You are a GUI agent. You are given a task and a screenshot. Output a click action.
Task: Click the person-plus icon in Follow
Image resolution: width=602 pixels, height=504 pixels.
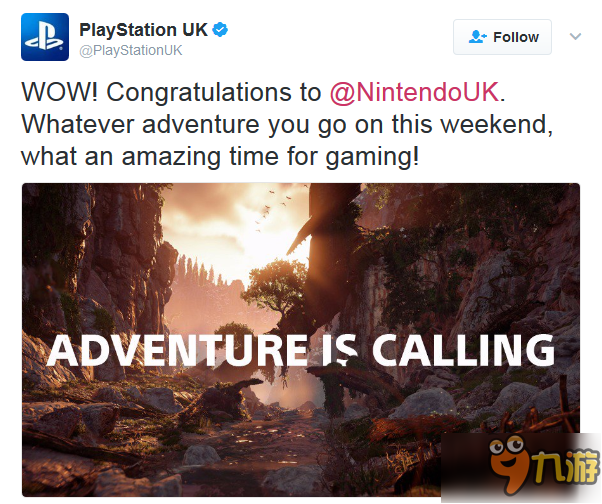coord(478,37)
